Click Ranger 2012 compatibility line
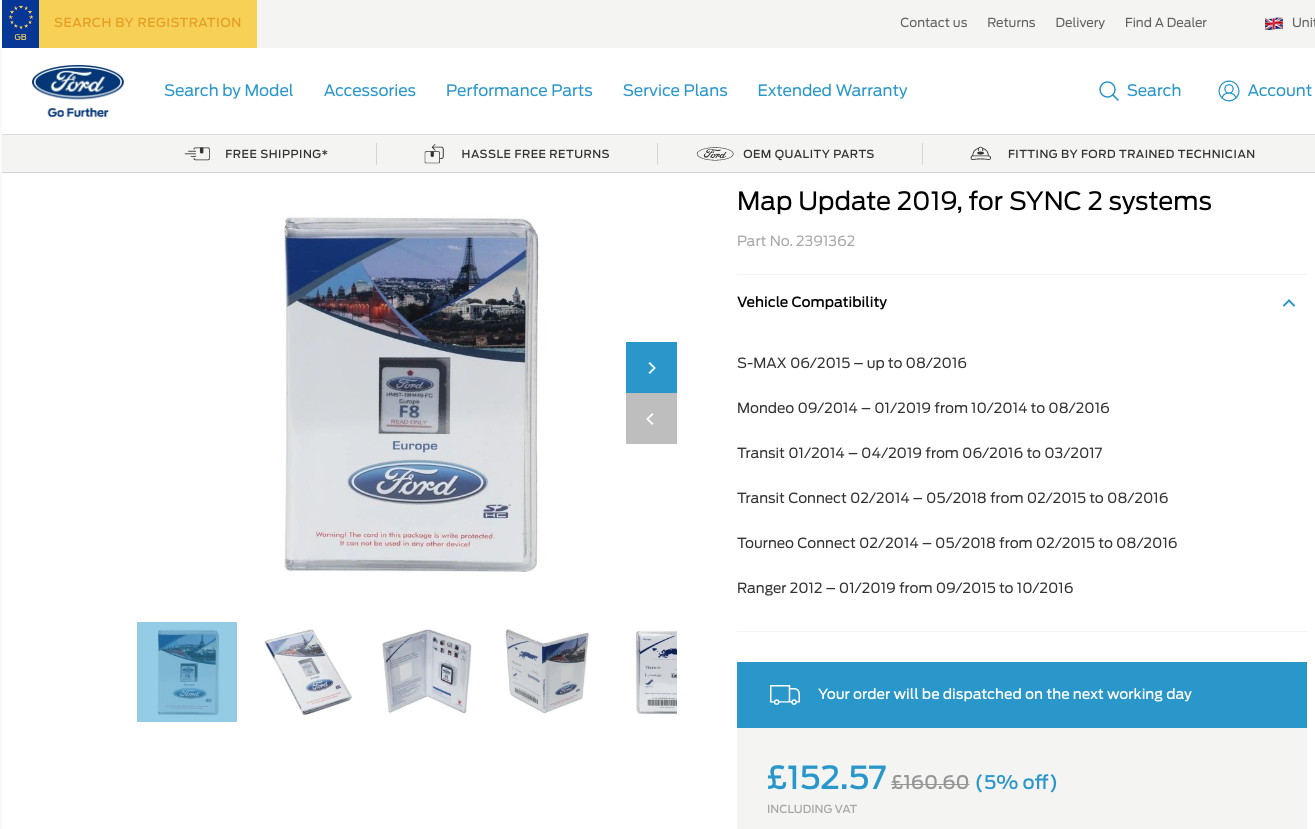1315x829 pixels. coord(905,588)
